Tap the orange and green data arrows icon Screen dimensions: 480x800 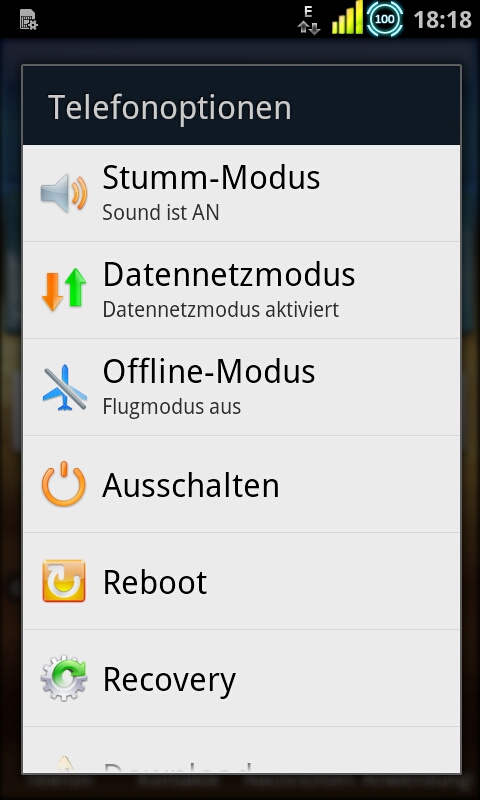(x=64, y=289)
